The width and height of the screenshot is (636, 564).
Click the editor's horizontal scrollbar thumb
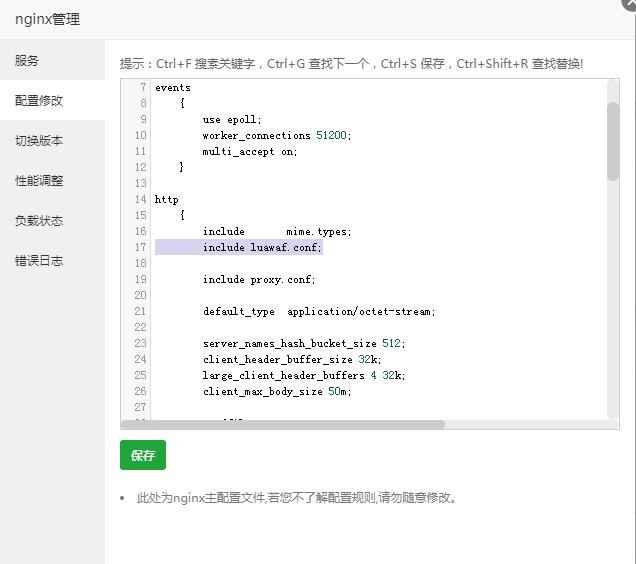click(283, 425)
